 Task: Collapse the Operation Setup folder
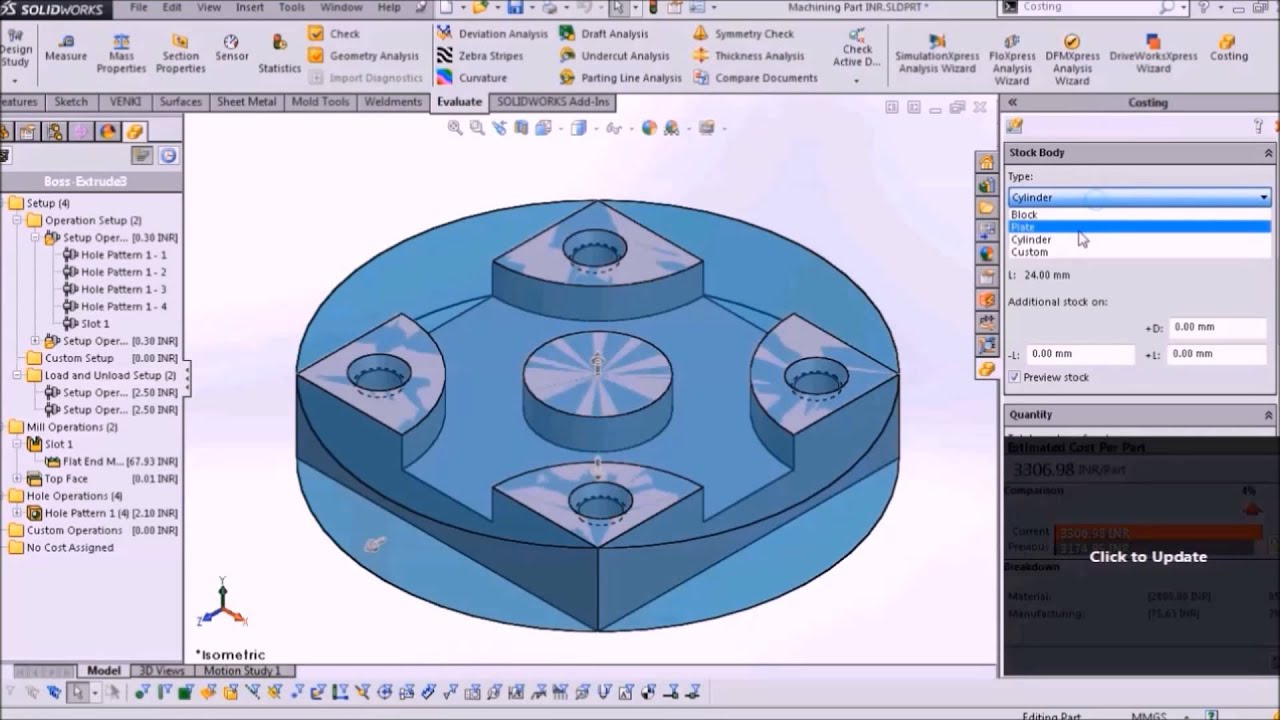[x=17, y=220]
